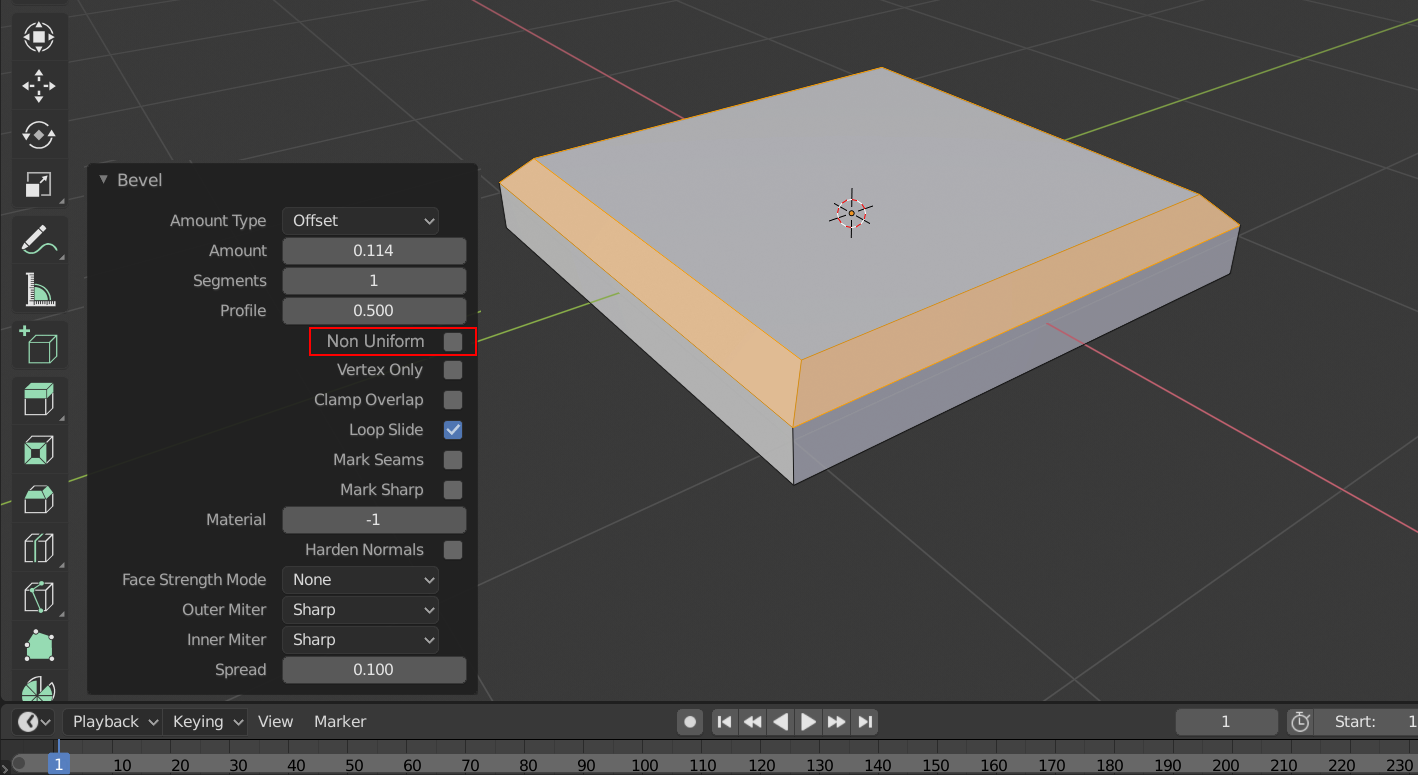Image resolution: width=1418 pixels, height=775 pixels.
Task: Click the current frame number field
Action: (1226, 721)
